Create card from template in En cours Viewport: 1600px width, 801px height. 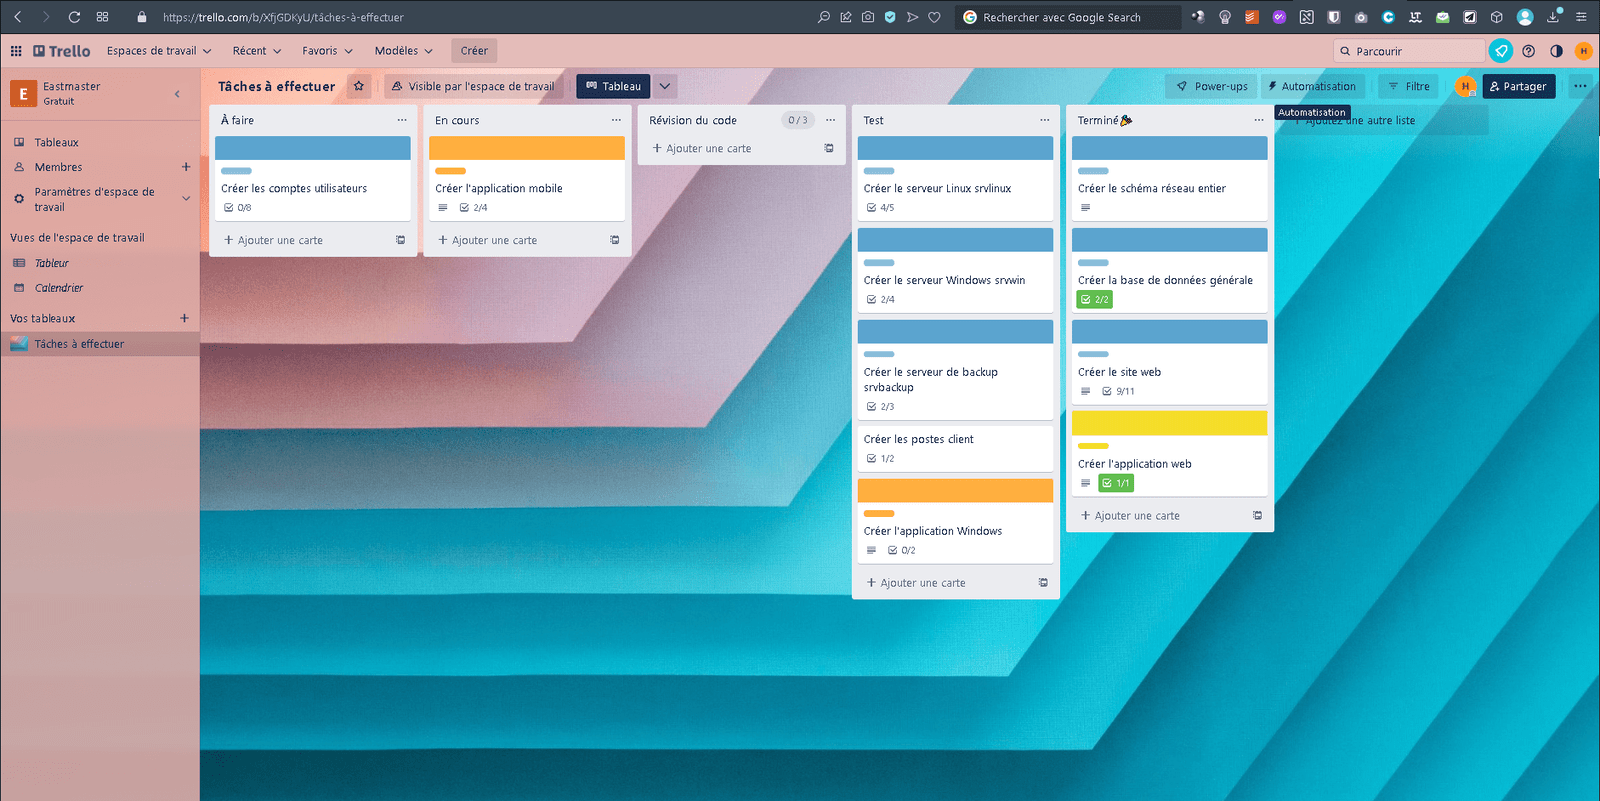(x=614, y=240)
